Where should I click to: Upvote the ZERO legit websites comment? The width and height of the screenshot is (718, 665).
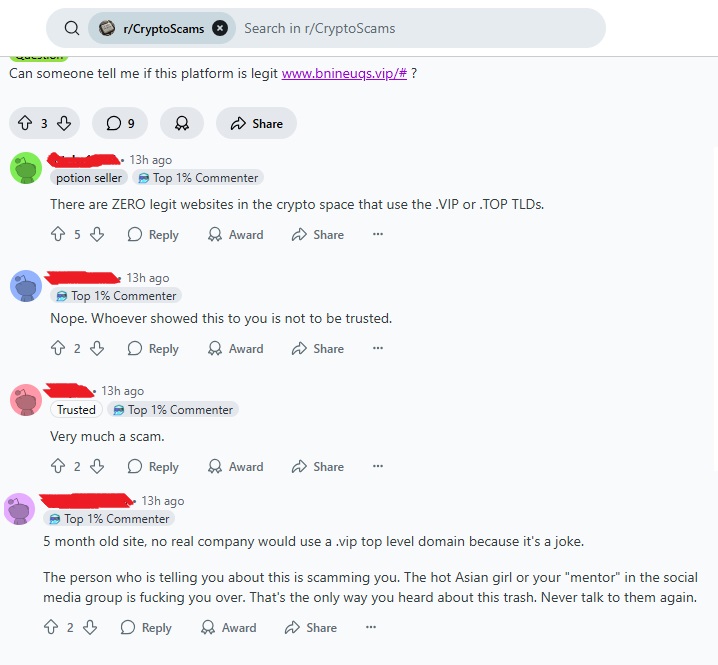coord(58,234)
